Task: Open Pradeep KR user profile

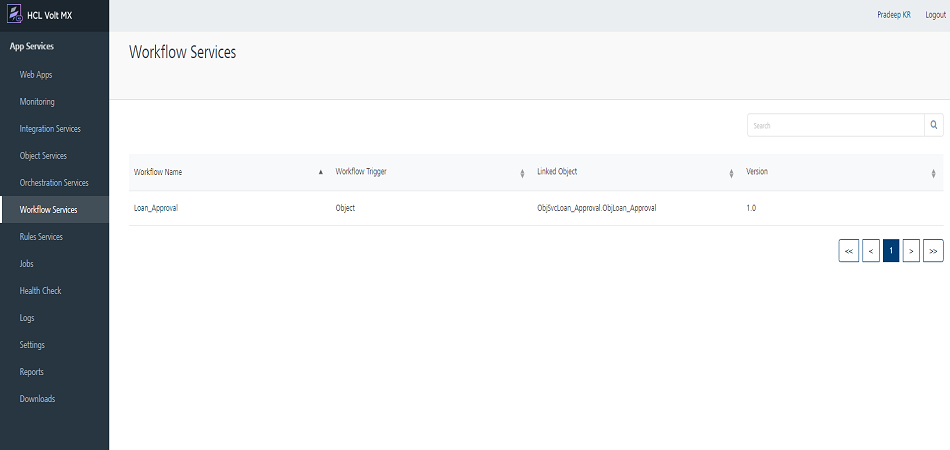Action: [x=893, y=15]
